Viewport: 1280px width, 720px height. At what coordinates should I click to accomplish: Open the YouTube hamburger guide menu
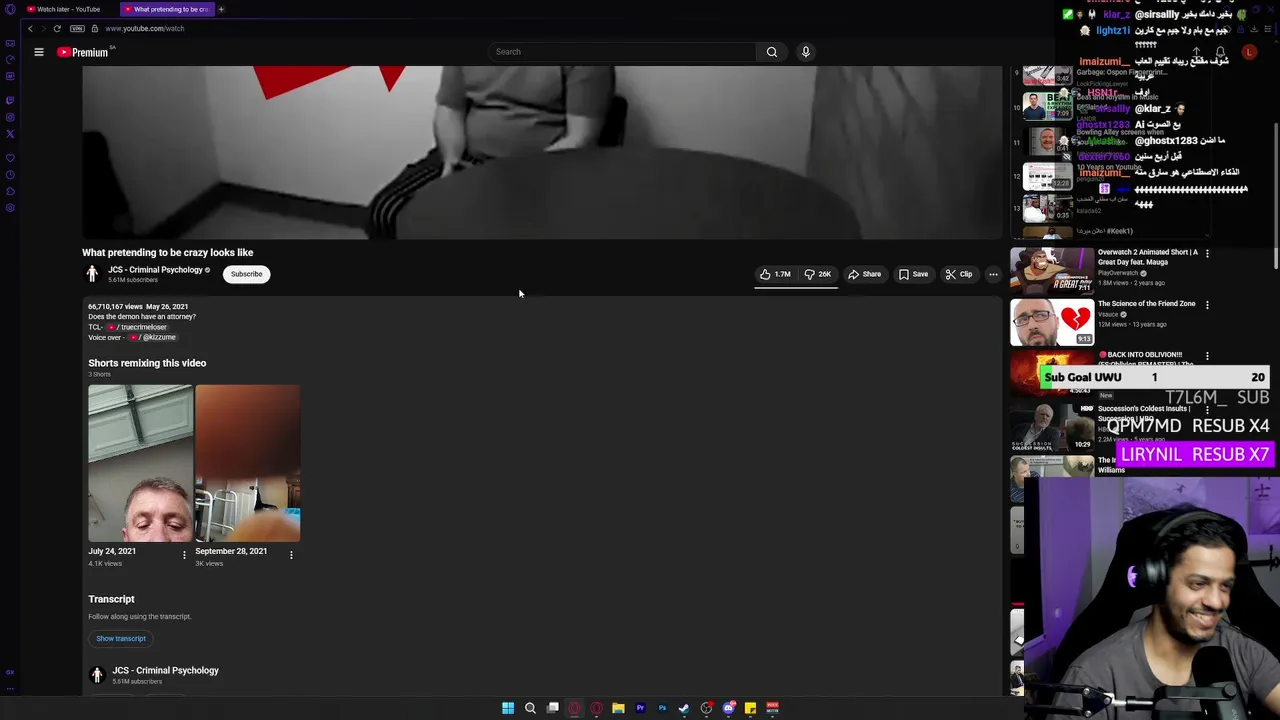(39, 52)
